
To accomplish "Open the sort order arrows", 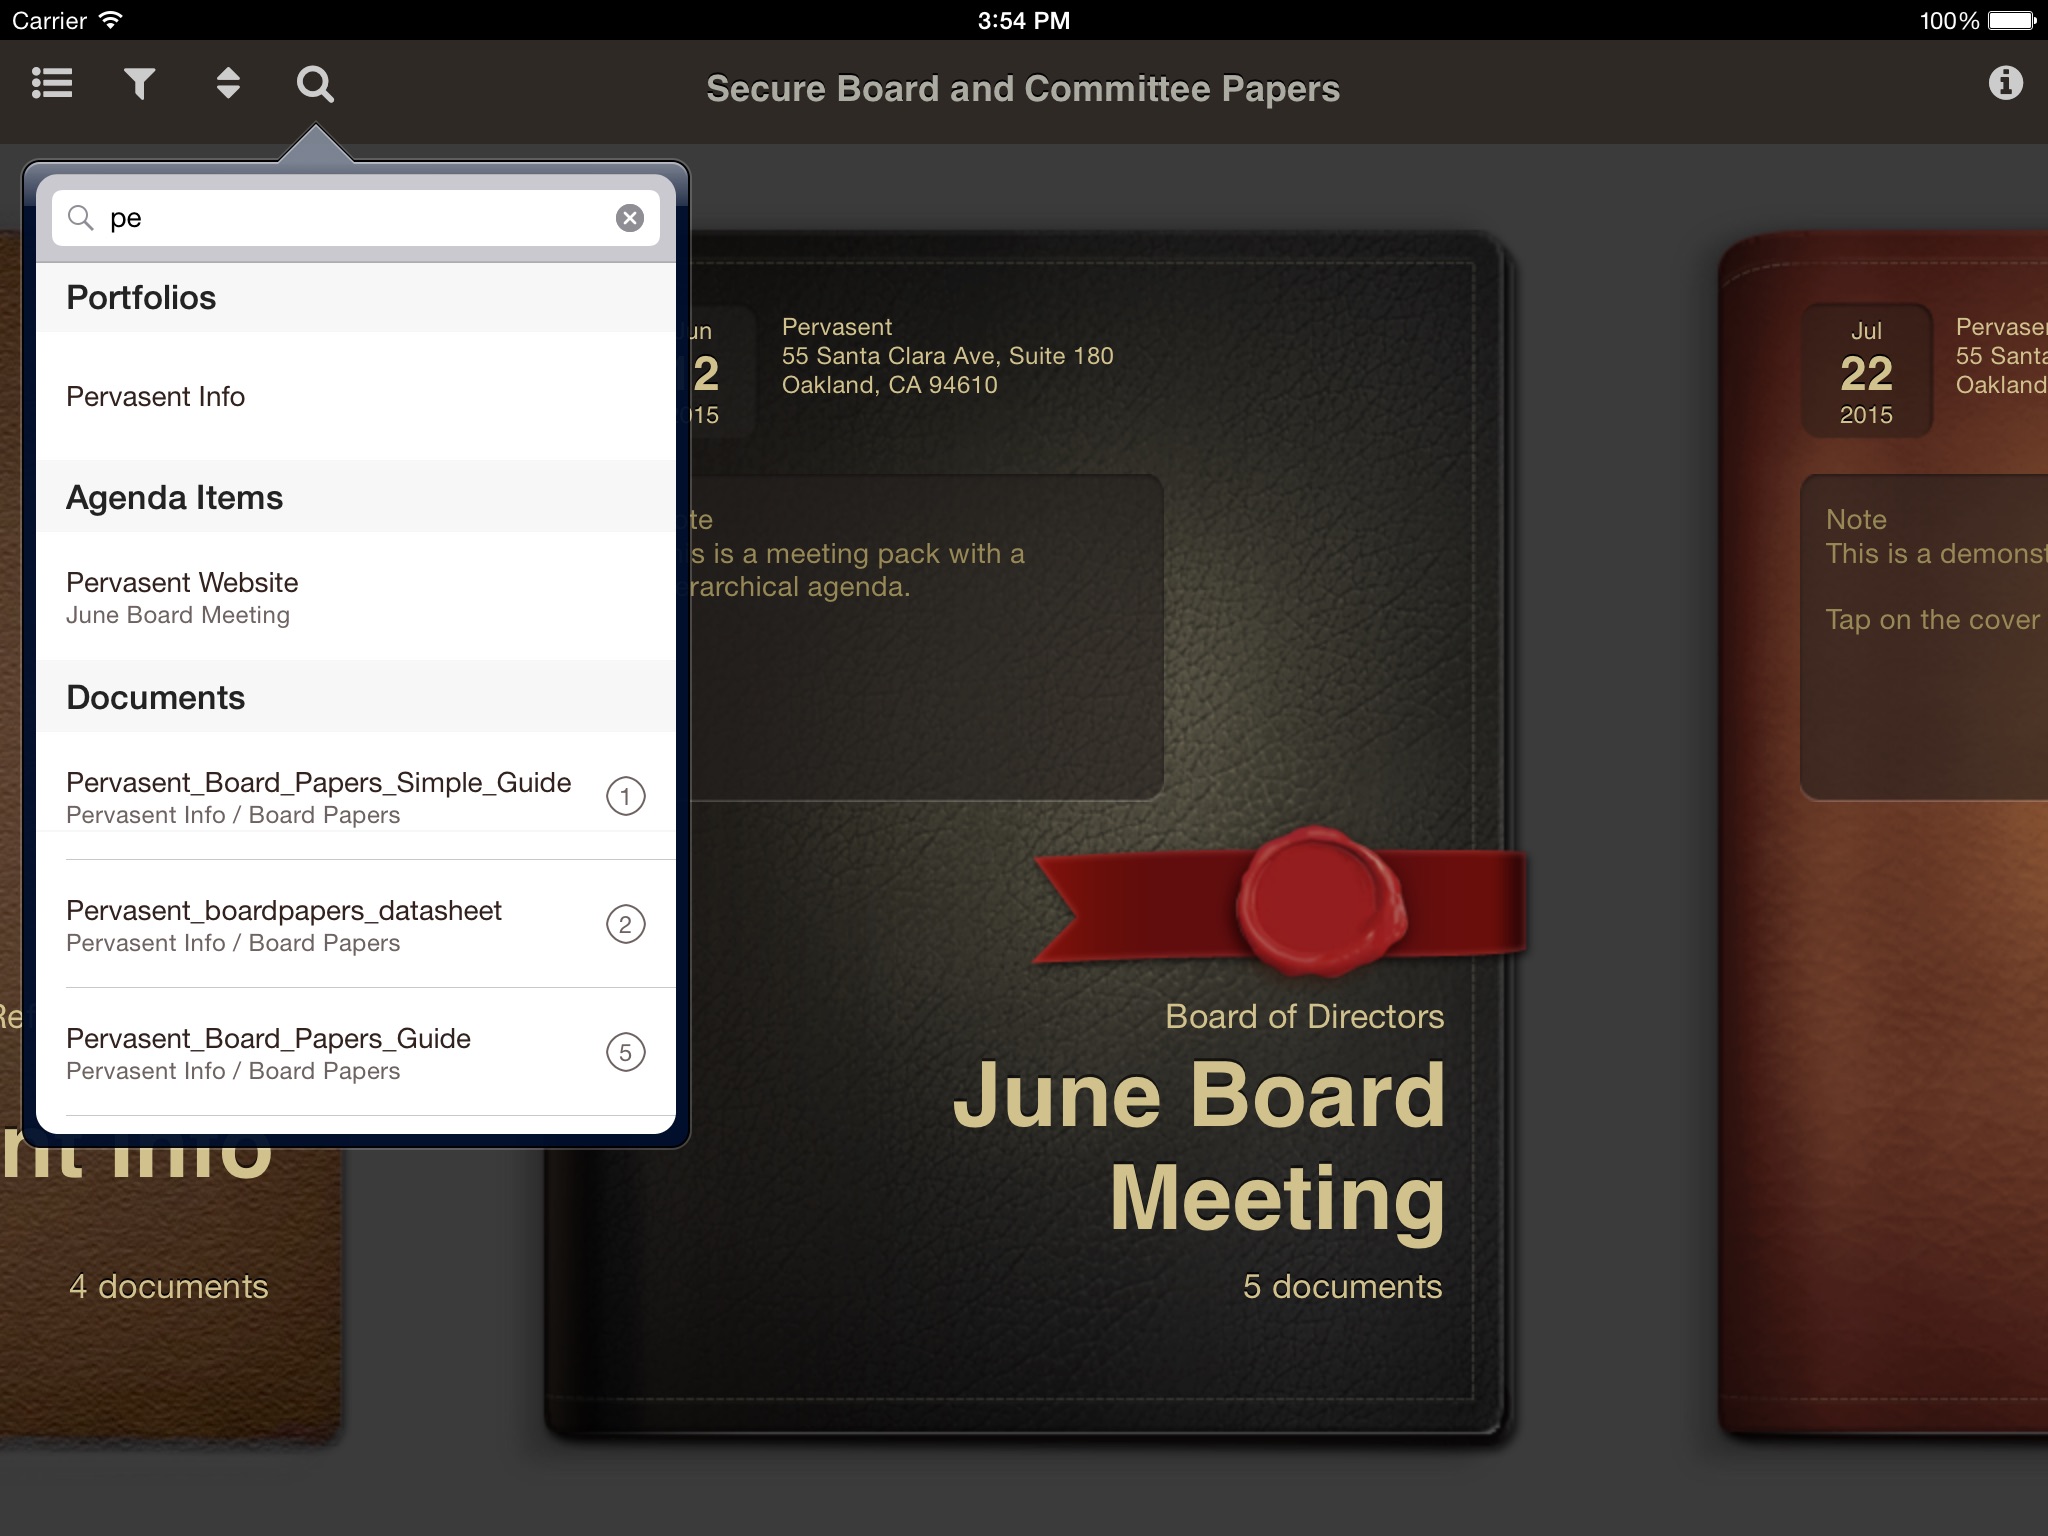I will coord(228,84).
